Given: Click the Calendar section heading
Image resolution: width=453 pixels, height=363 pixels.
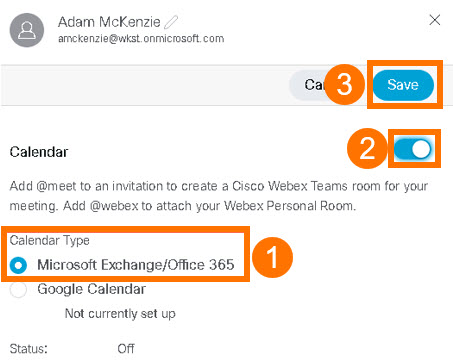Looking at the screenshot, I should [39, 152].
